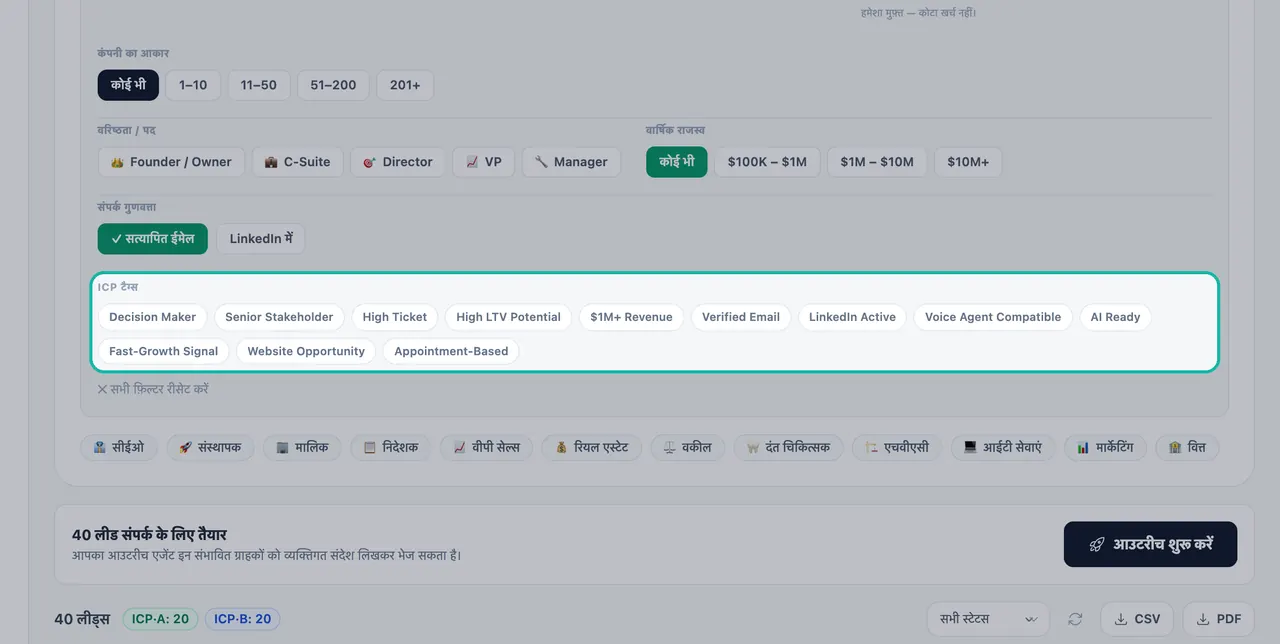Viewport: 1280px width, 644px height.
Task: Choose the 201+ company size option
Action: (x=405, y=85)
